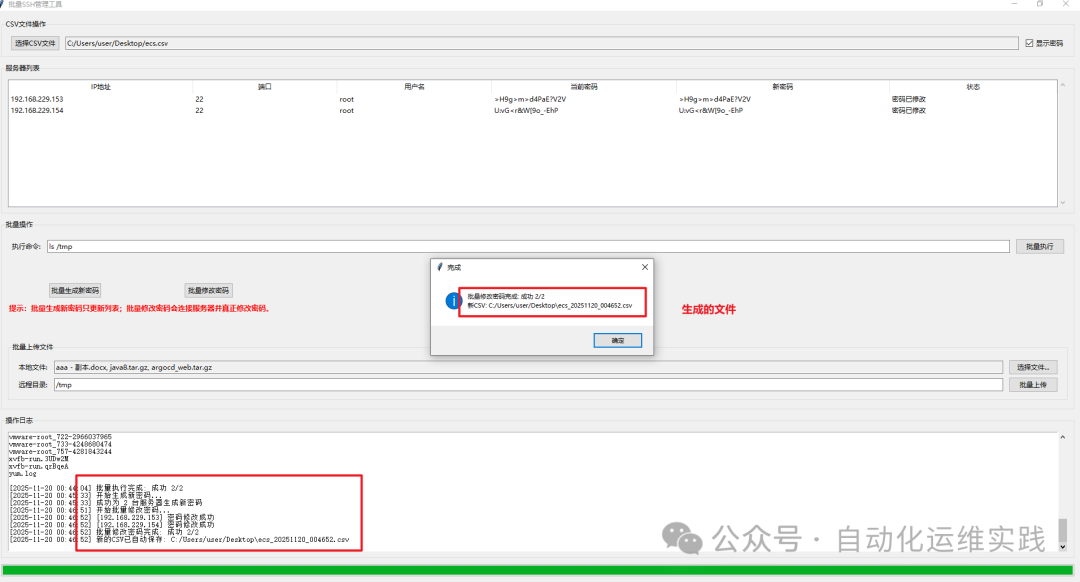Click the 端口 column header
The width and height of the screenshot is (1080, 582).
coord(264,87)
